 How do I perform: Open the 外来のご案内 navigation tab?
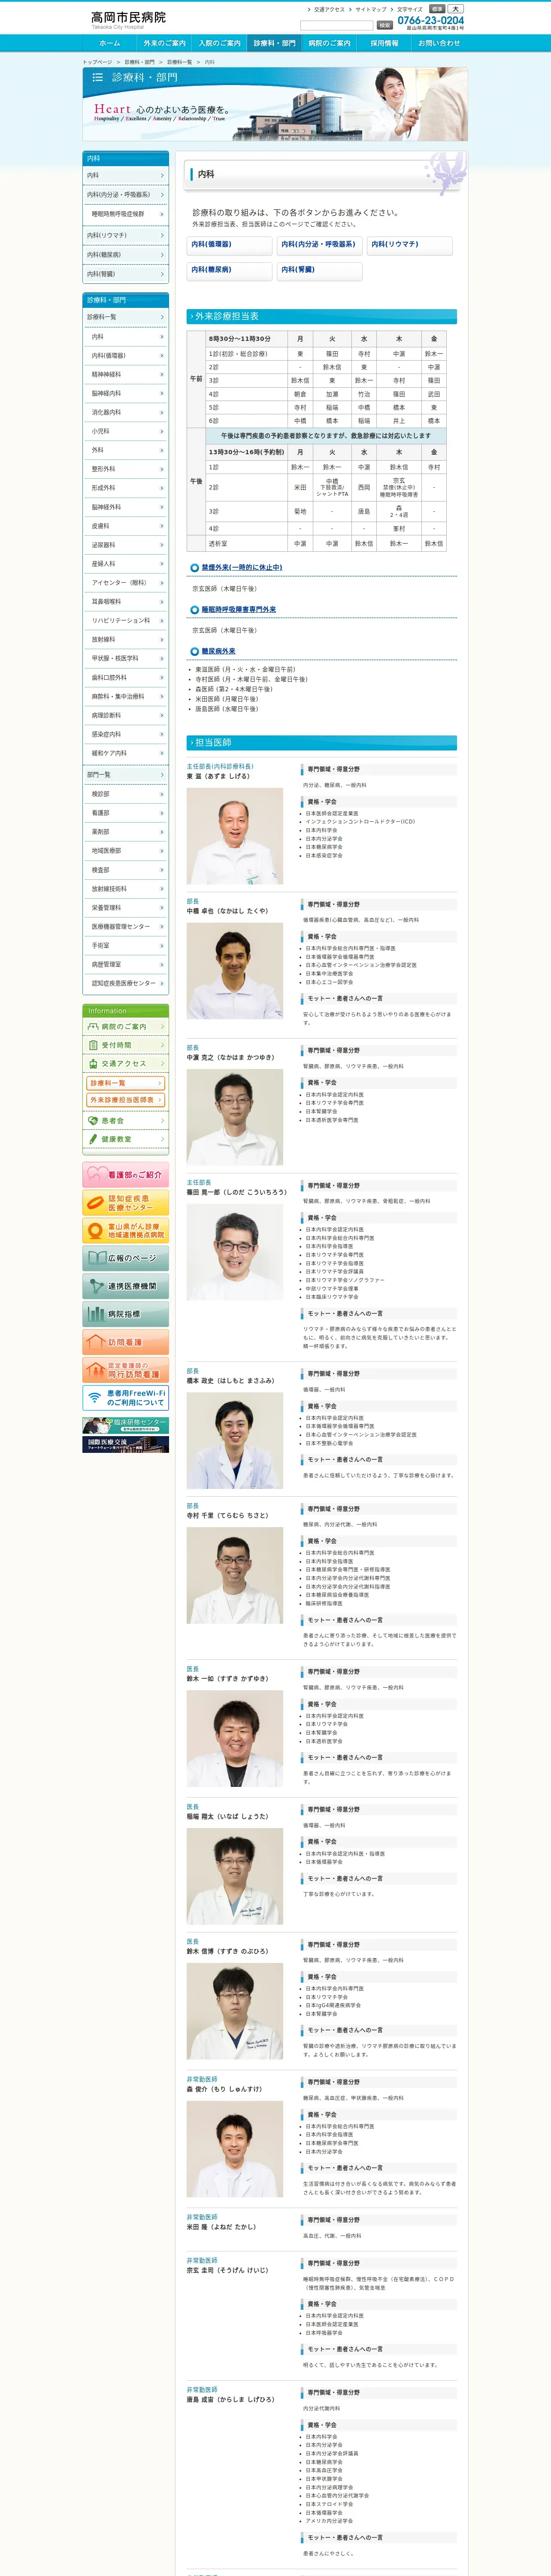click(165, 44)
